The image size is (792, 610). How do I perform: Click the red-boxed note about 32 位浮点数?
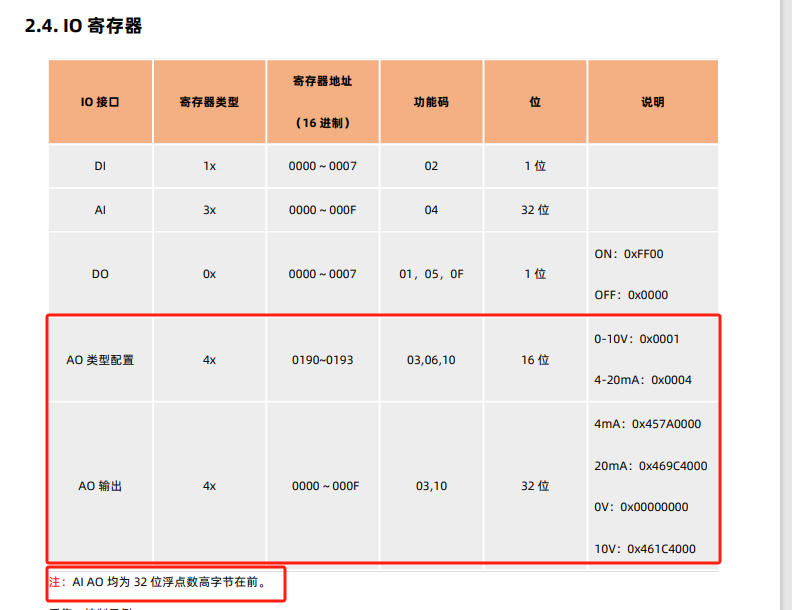coord(165,581)
